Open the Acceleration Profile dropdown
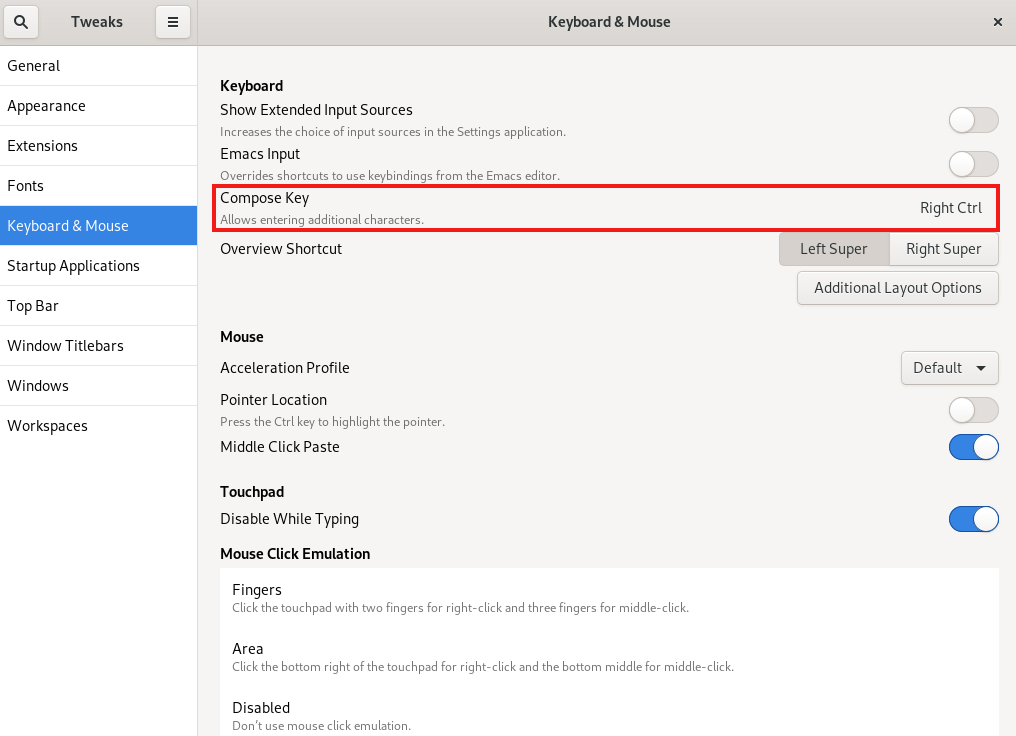The width and height of the screenshot is (1016, 736). coord(948,367)
